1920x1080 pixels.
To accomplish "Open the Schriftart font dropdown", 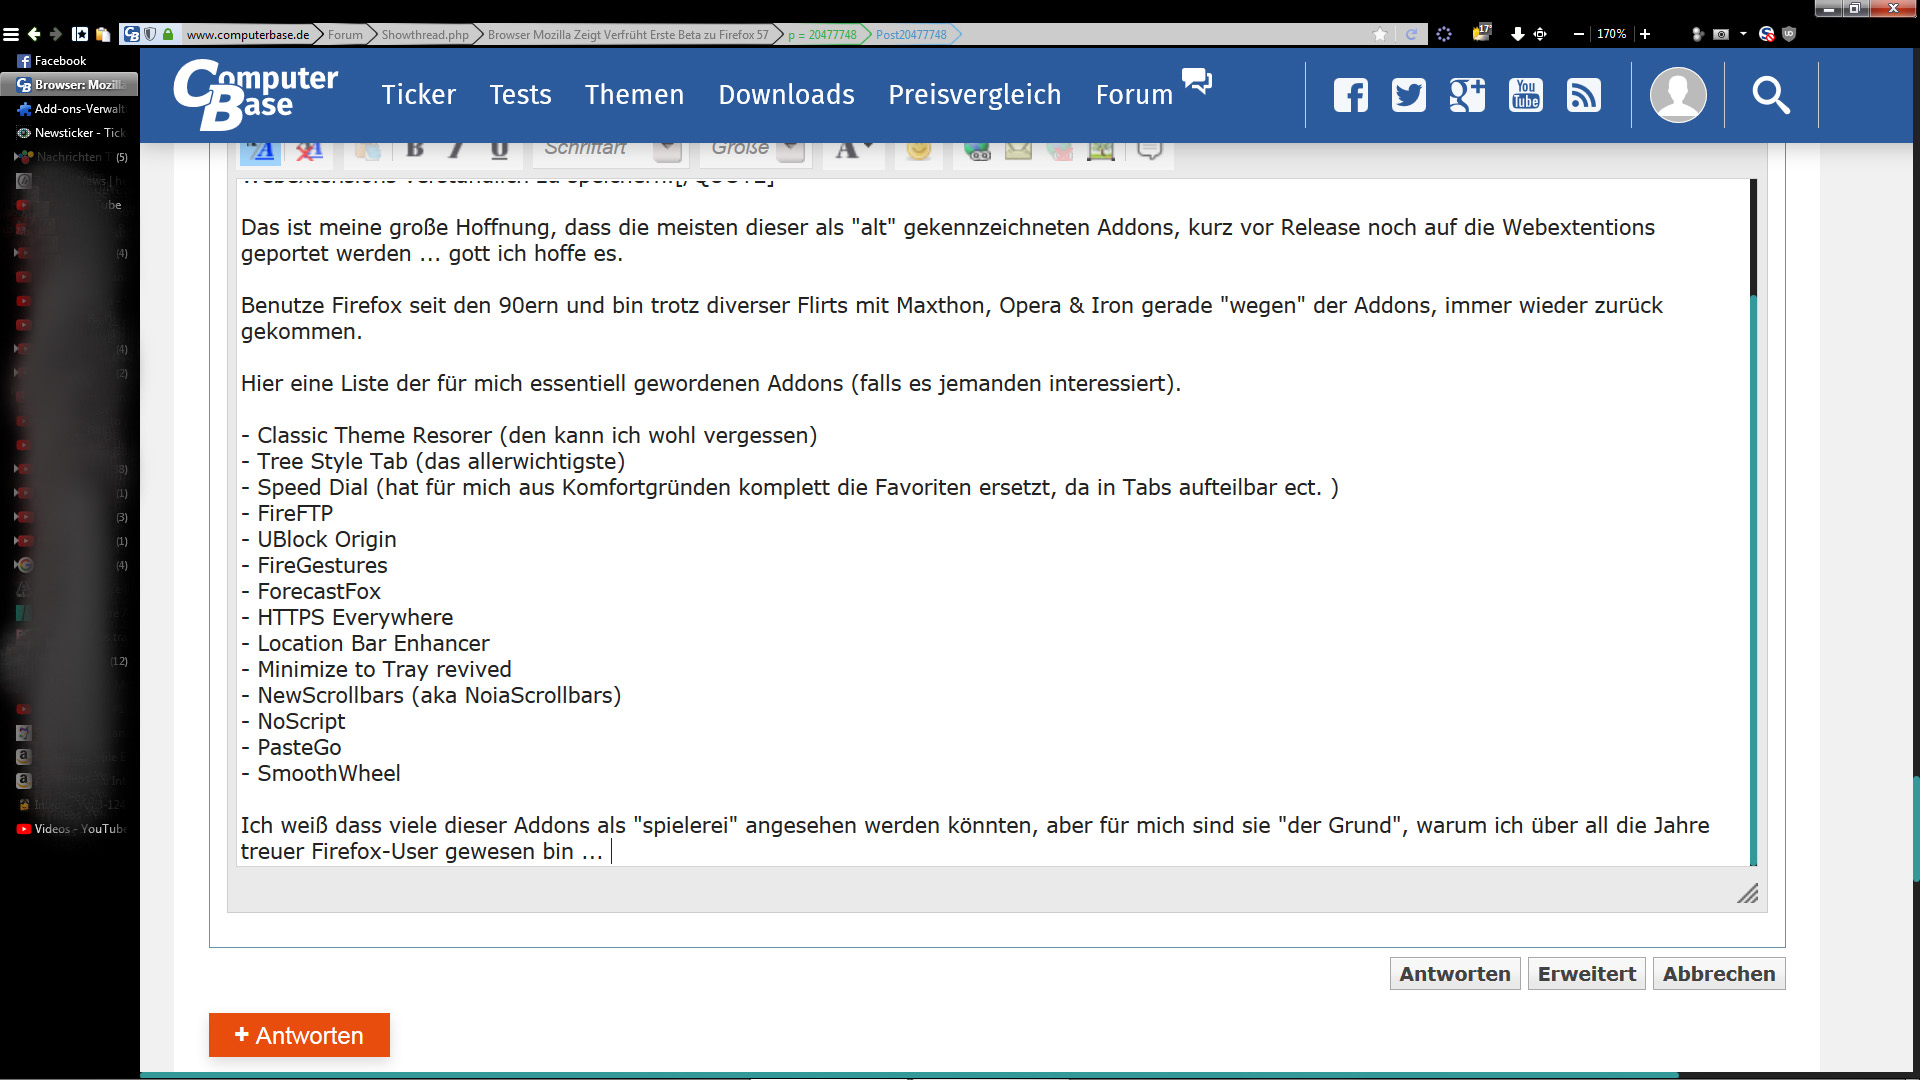I will 667,150.
